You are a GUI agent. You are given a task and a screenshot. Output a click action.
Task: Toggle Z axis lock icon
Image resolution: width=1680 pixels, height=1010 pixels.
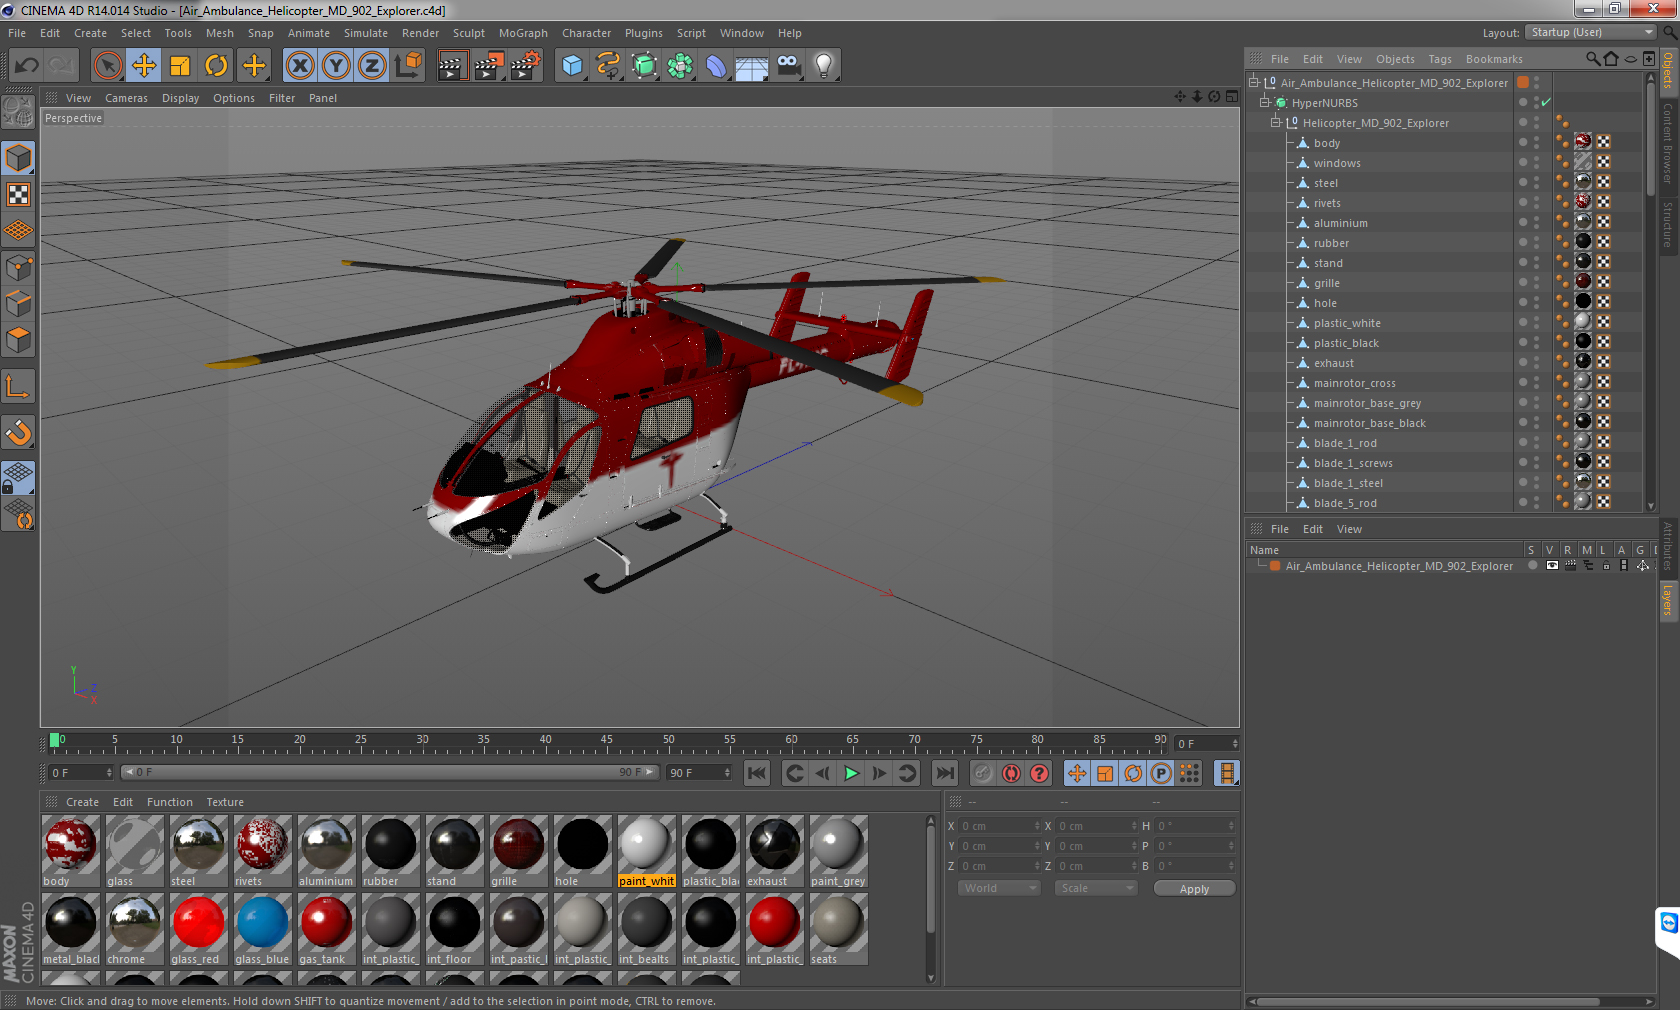point(372,66)
